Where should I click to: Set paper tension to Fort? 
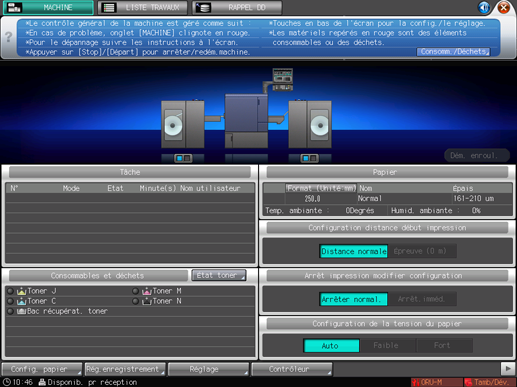444,346
